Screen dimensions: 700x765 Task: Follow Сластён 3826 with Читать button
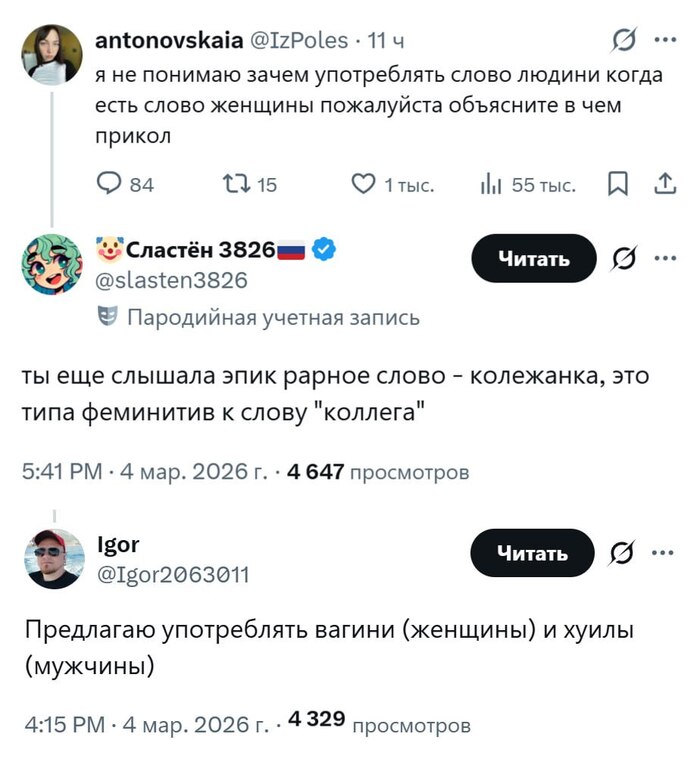click(x=533, y=259)
